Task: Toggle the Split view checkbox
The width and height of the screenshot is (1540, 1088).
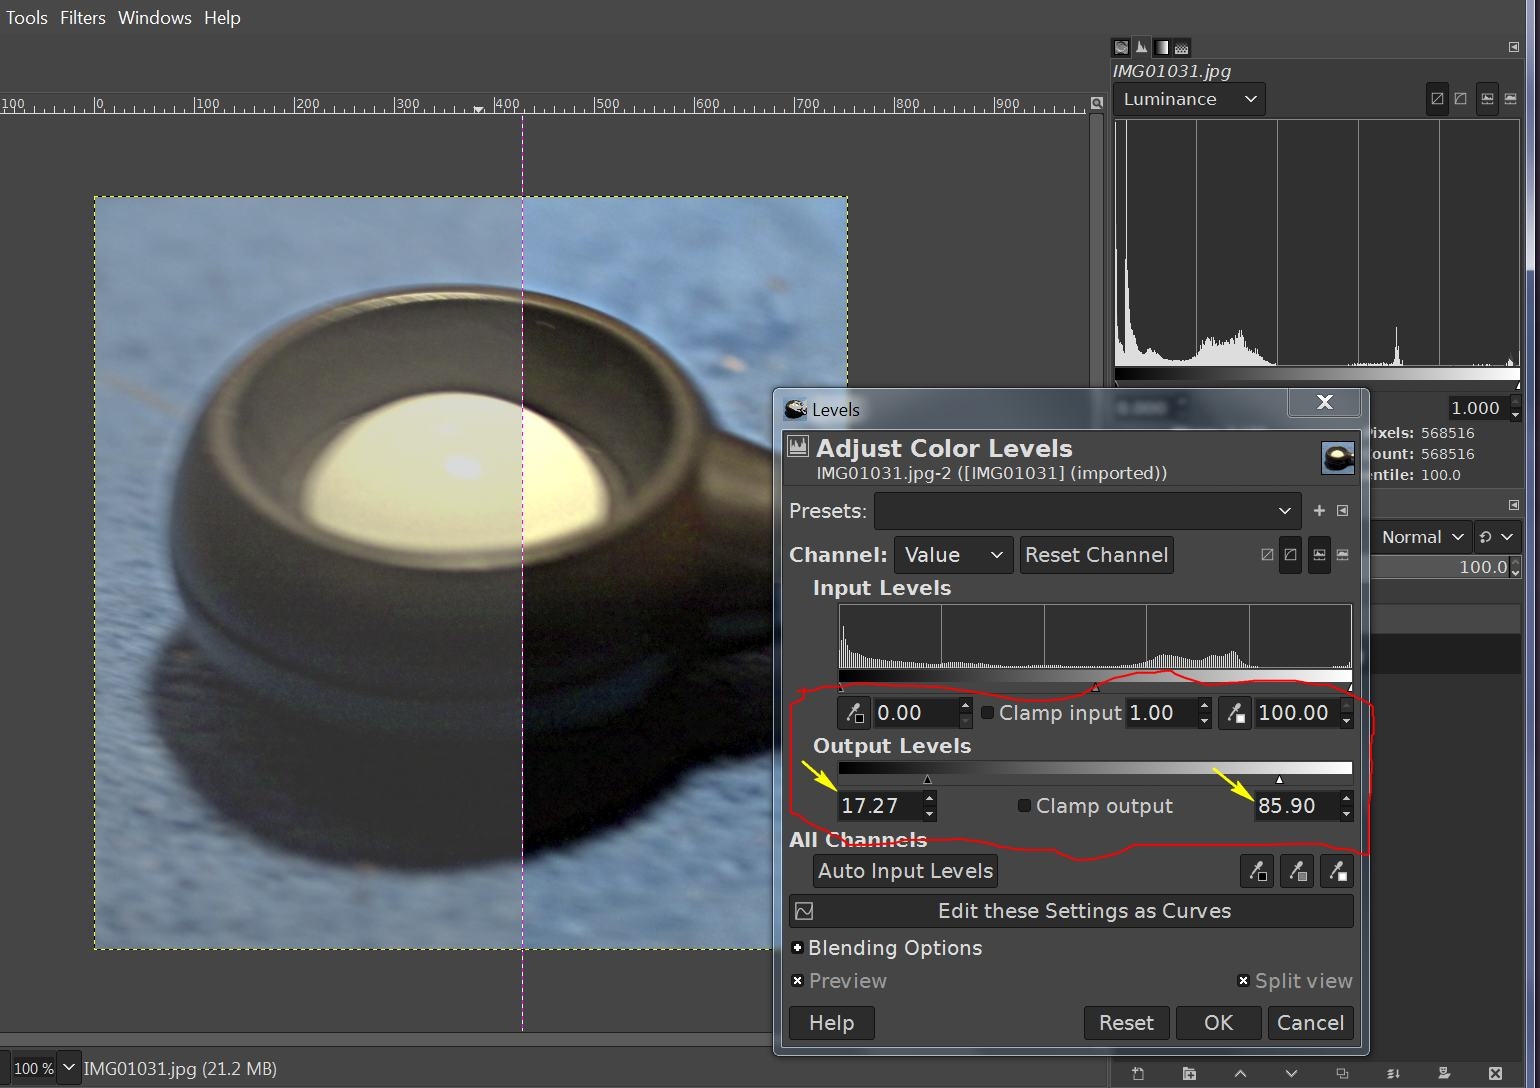Action: click(x=1243, y=981)
